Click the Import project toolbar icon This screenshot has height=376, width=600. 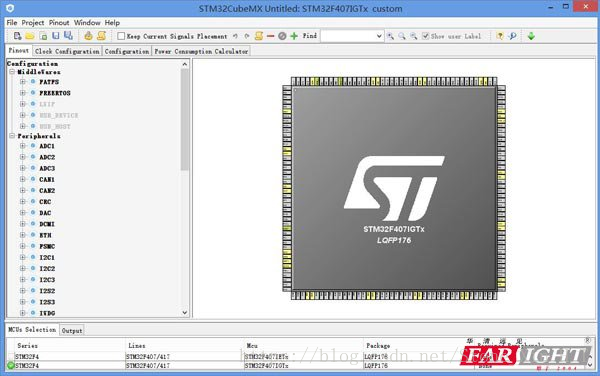(x=43, y=36)
